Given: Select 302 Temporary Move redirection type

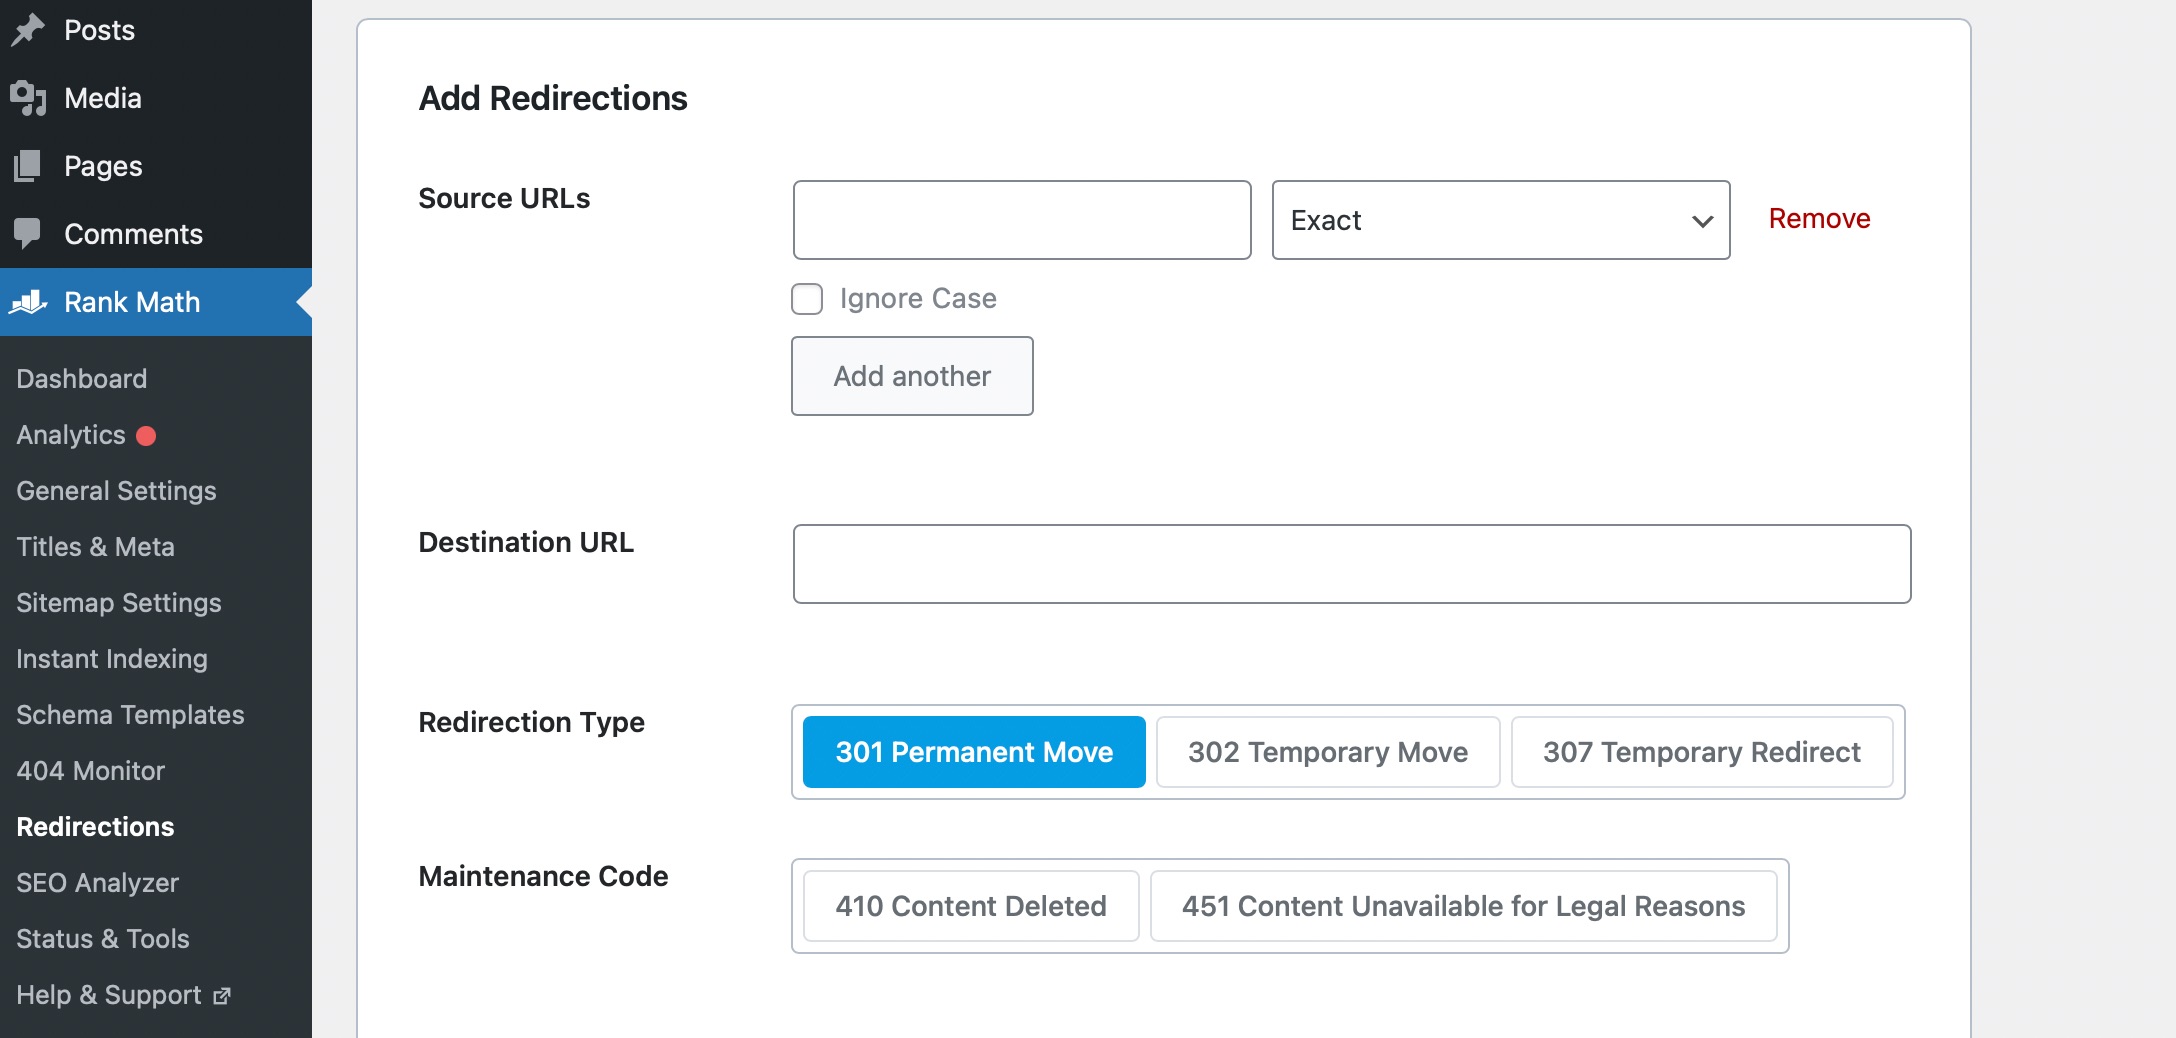Looking at the screenshot, I should point(1328,752).
